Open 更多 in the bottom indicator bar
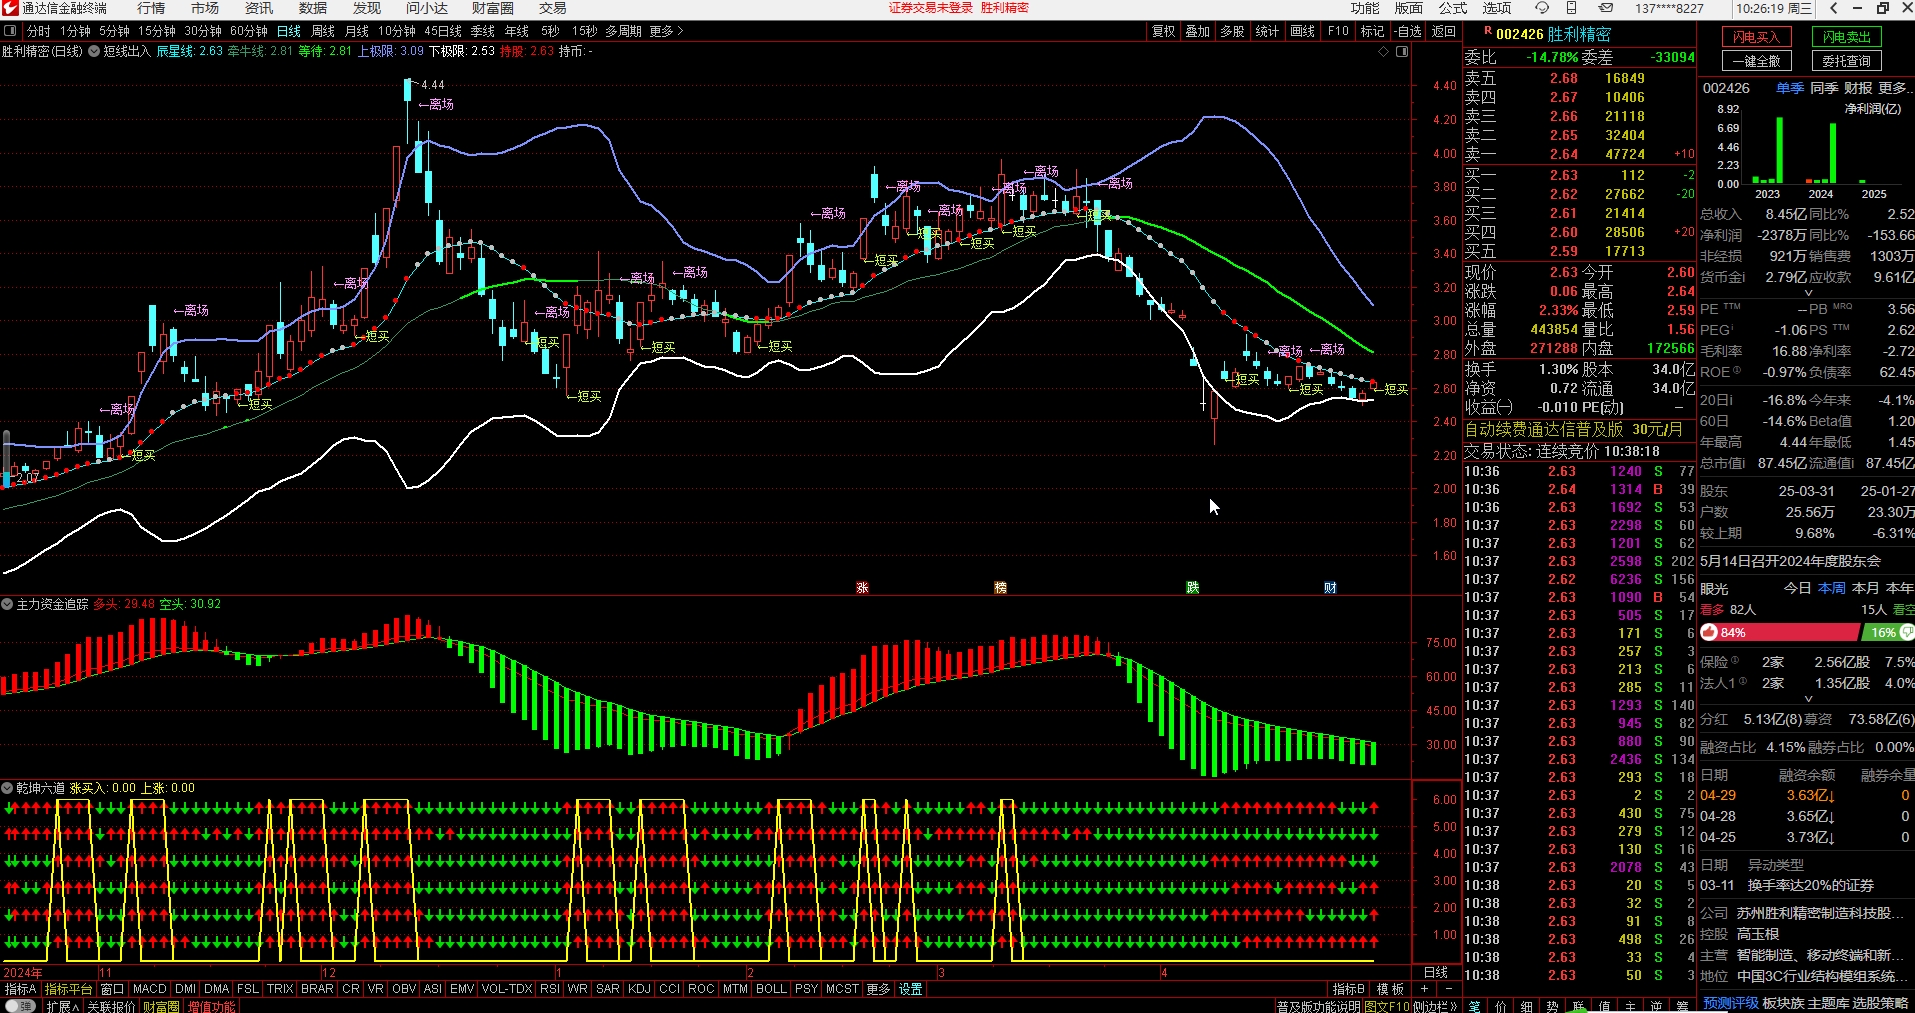The height and width of the screenshot is (1013, 1915). 878,989
